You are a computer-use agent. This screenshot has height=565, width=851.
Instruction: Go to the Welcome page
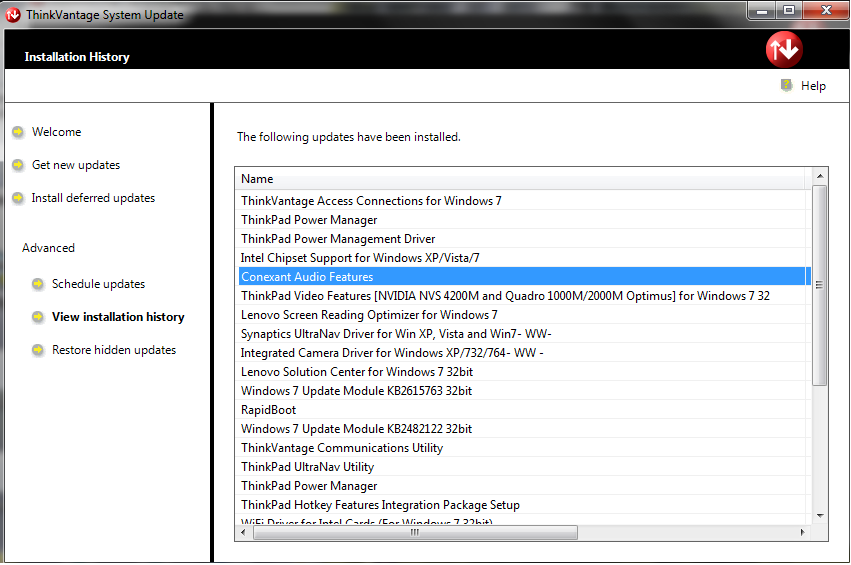click(x=56, y=132)
